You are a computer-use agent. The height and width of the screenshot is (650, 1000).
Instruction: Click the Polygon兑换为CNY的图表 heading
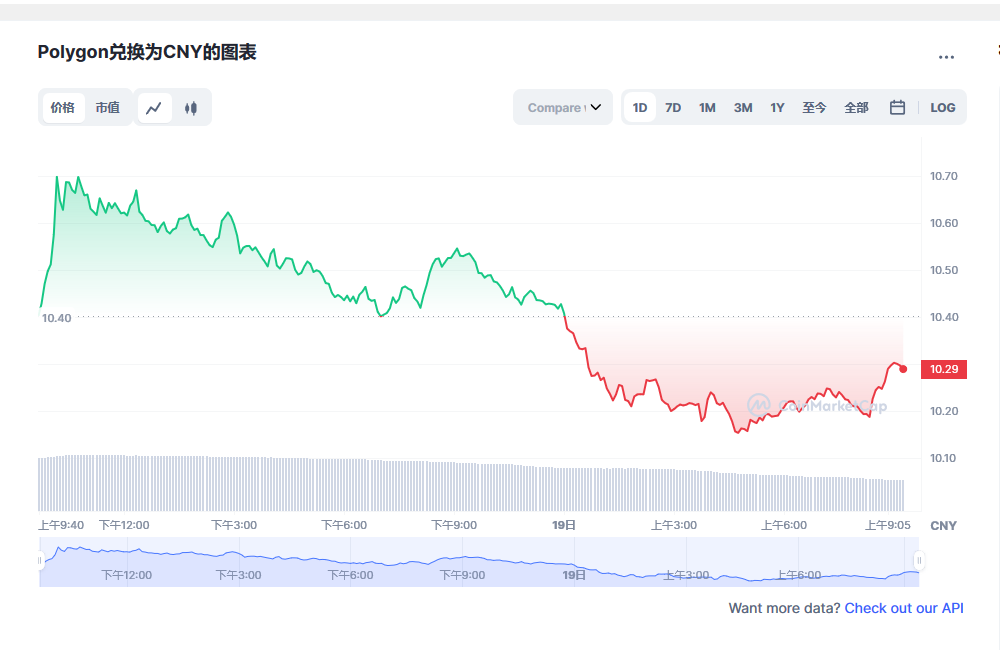point(147,52)
